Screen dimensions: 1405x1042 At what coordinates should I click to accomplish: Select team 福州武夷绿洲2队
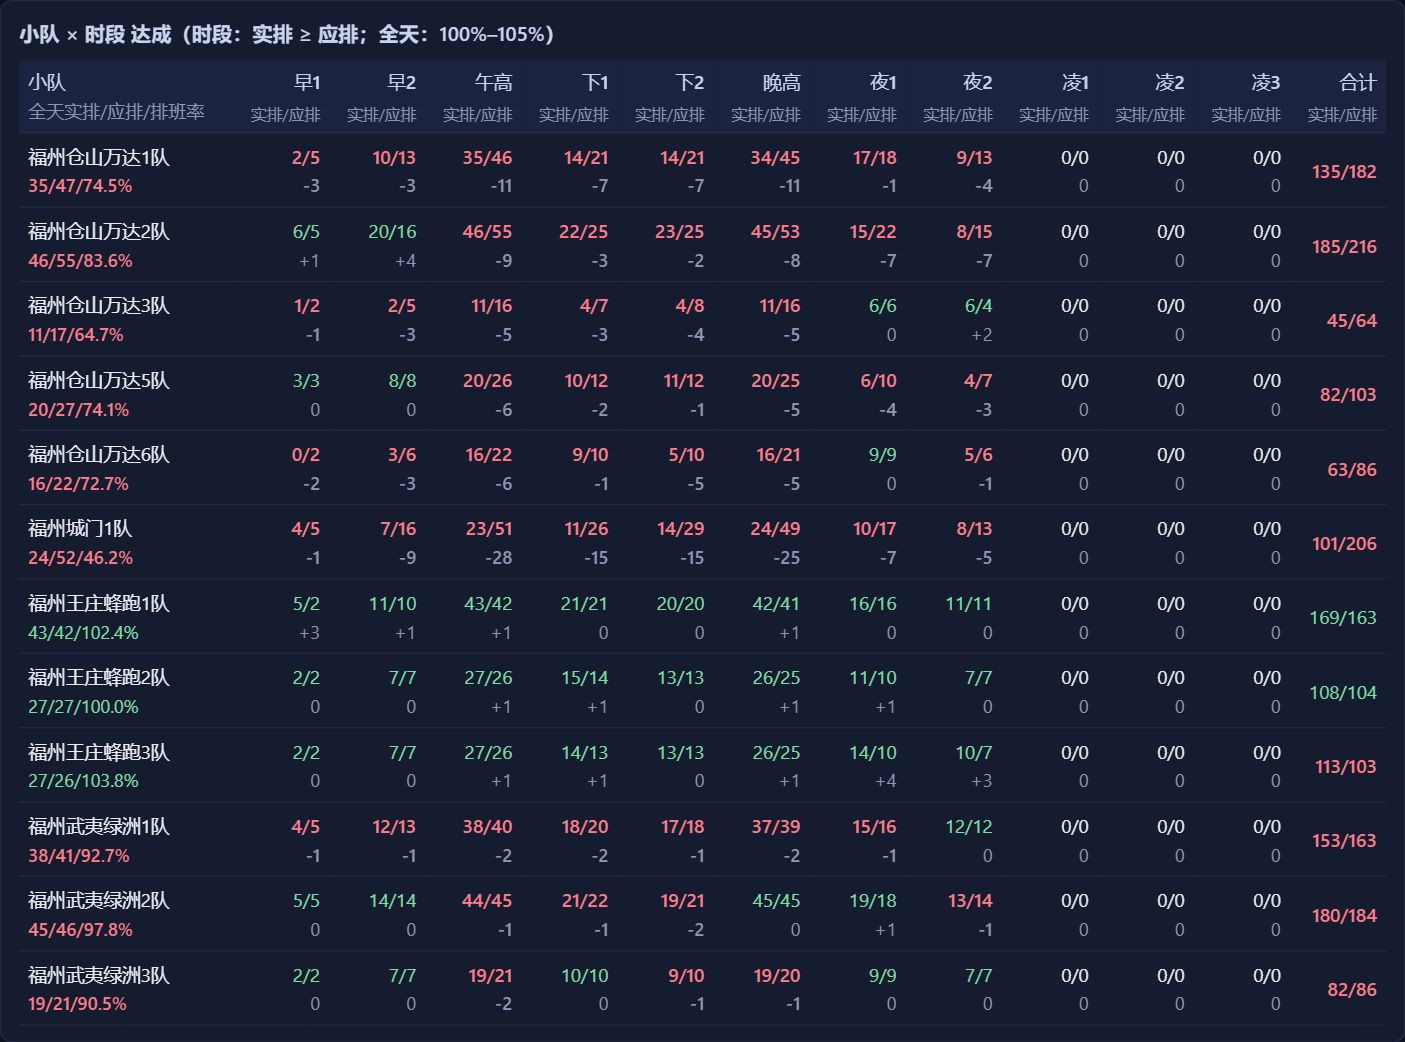click(x=99, y=901)
